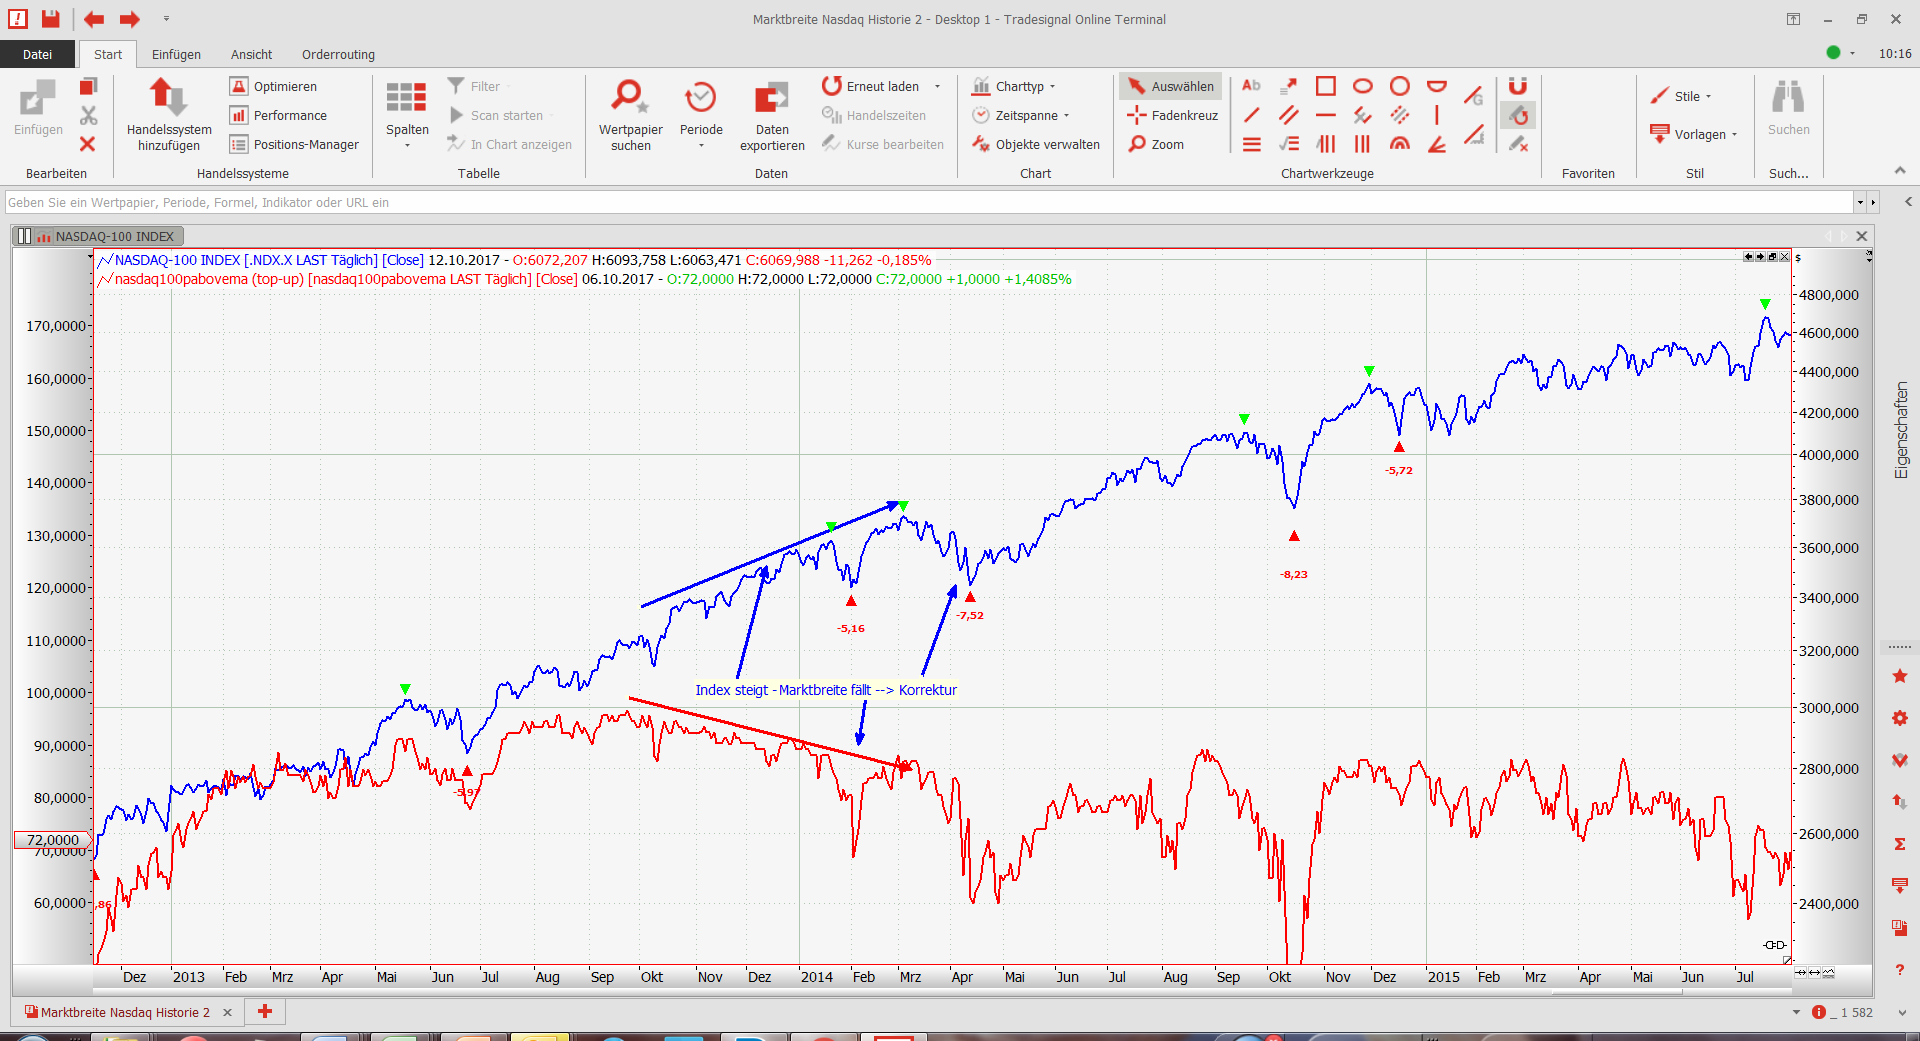Add a trading system via Handelssystem hinzufügen
The height and width of the screenshot is (1041, 1920).
[x=169, y=115]
